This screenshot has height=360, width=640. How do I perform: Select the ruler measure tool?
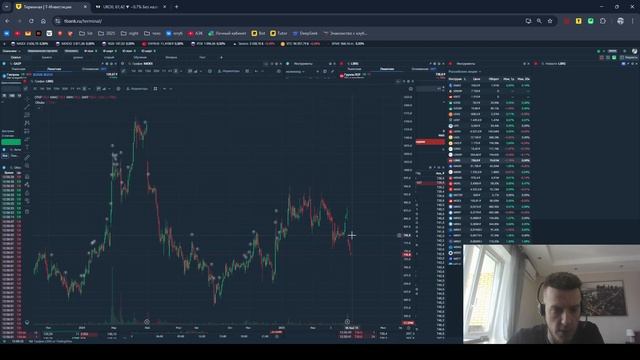[x=27, y=158]
